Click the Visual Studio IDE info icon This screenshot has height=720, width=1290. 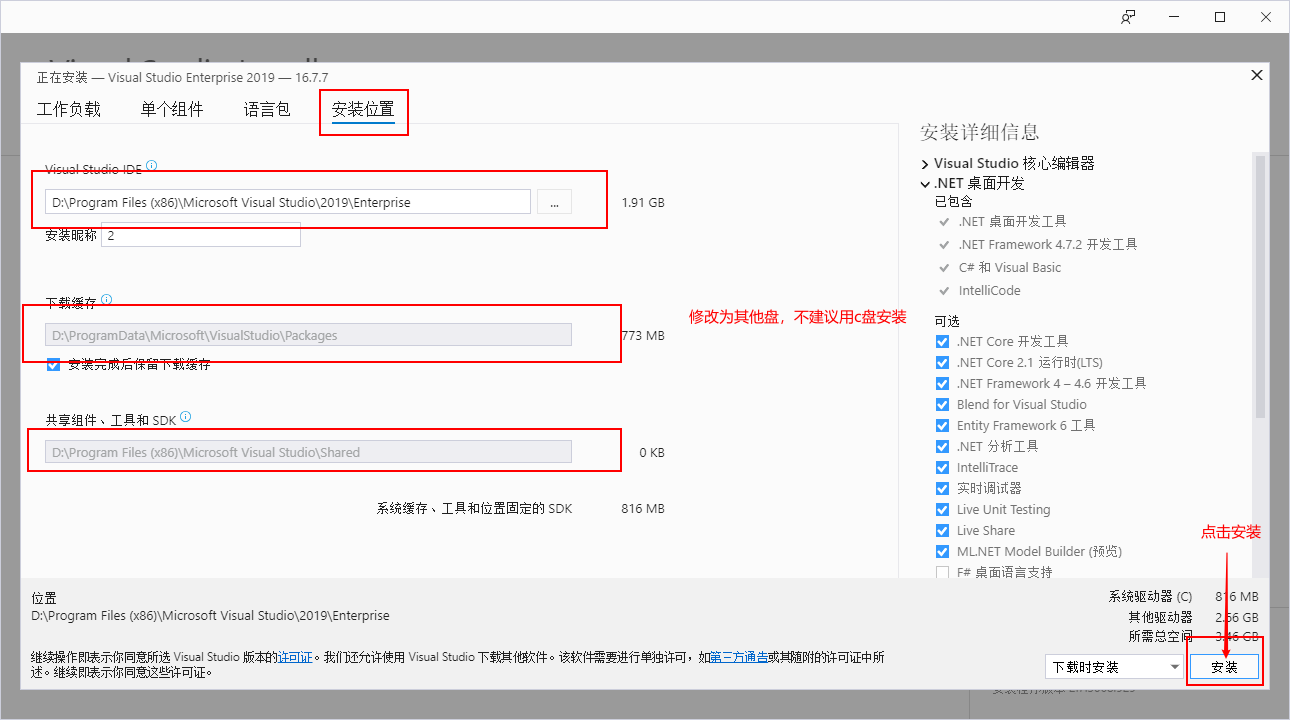150,166
